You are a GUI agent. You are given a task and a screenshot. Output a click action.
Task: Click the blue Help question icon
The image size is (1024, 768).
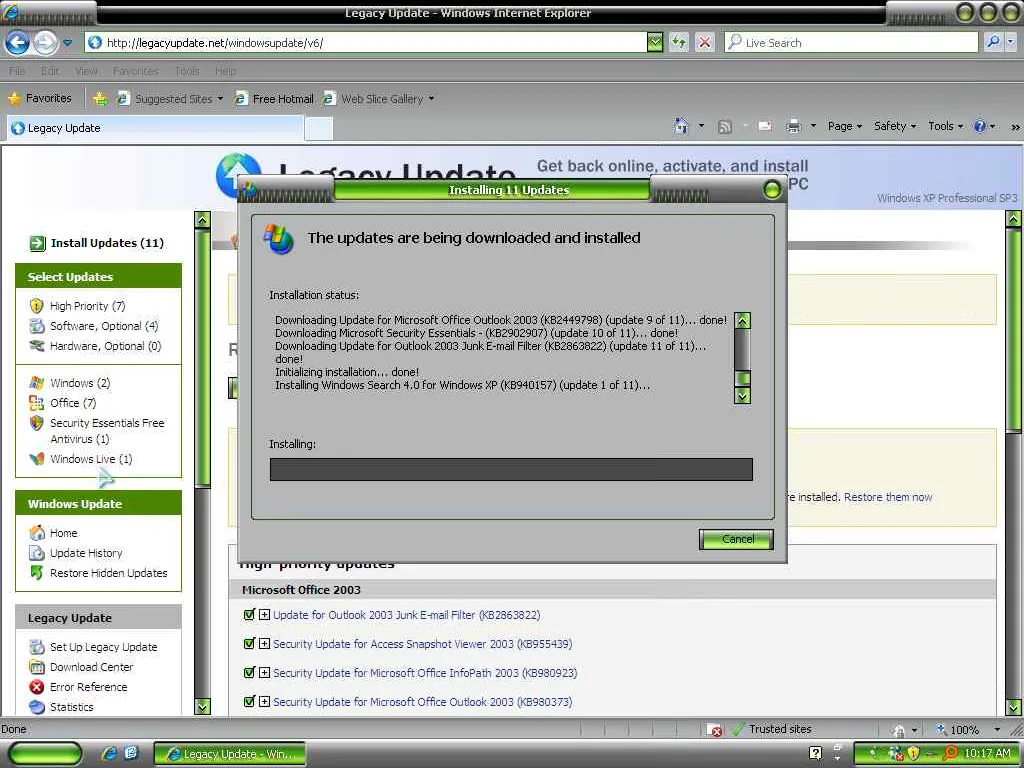click(x=980, y=126)
